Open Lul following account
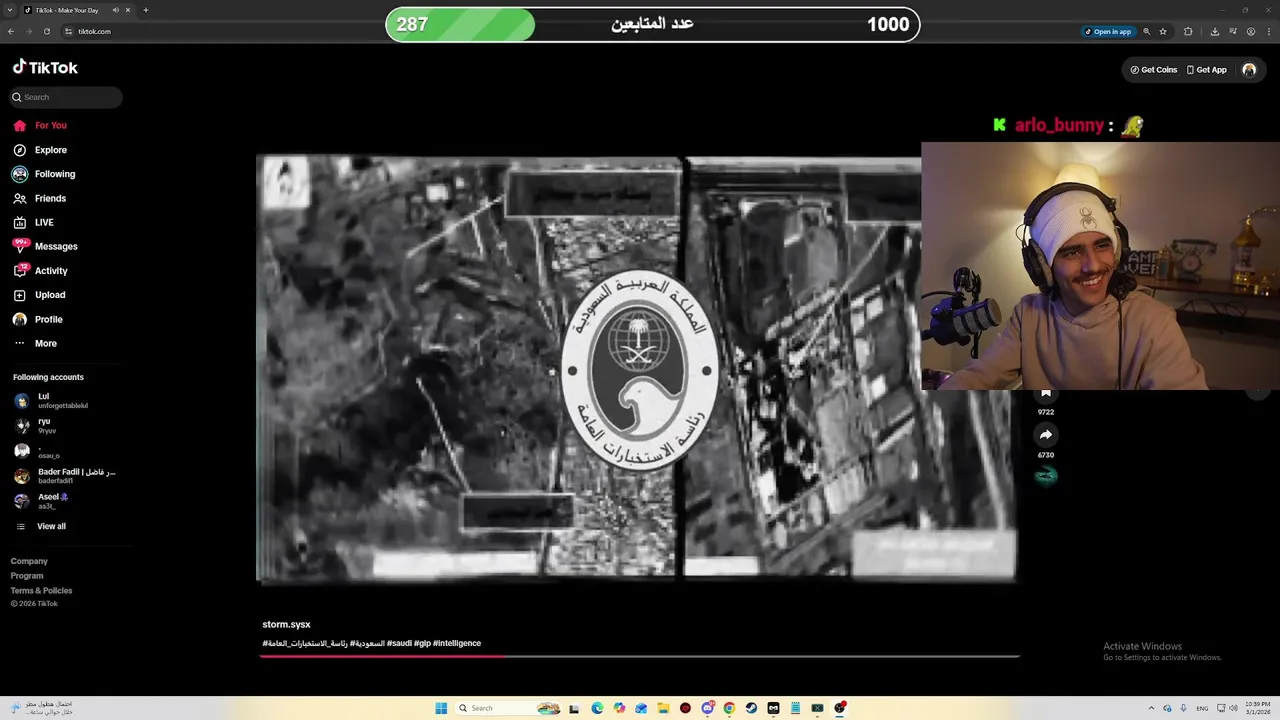 tap(51, 400)
